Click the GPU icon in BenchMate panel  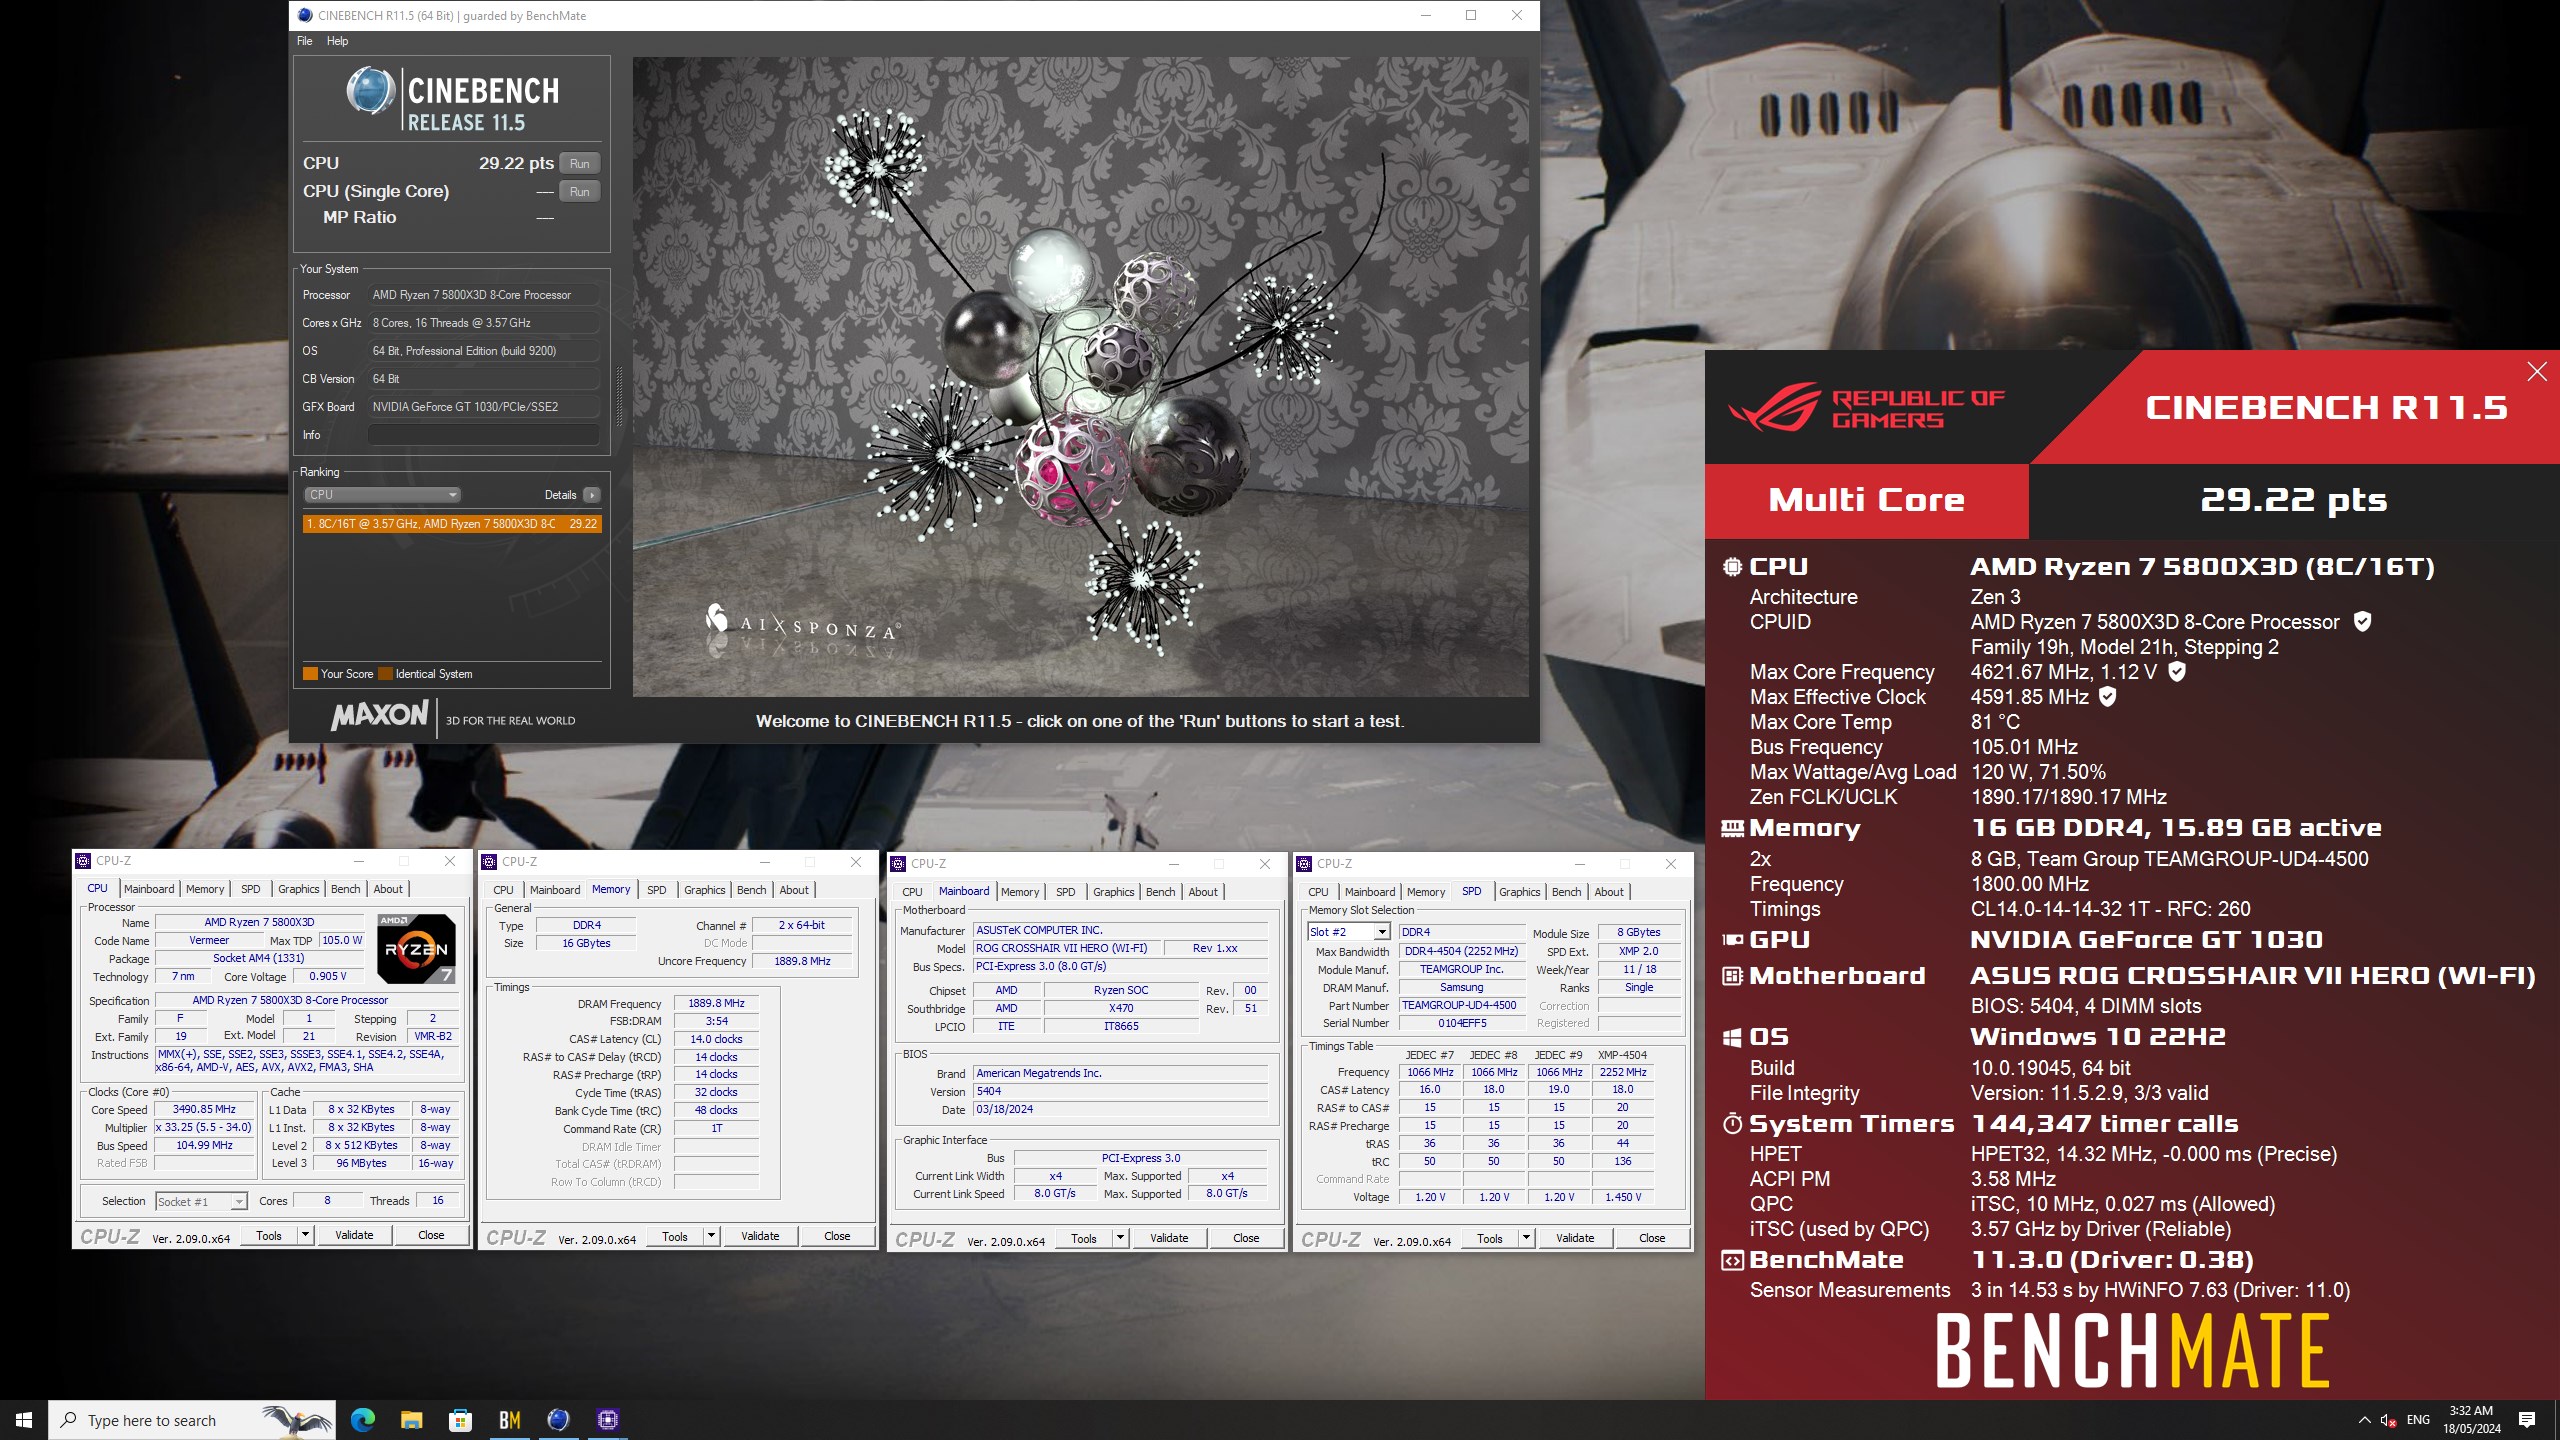1732,940
